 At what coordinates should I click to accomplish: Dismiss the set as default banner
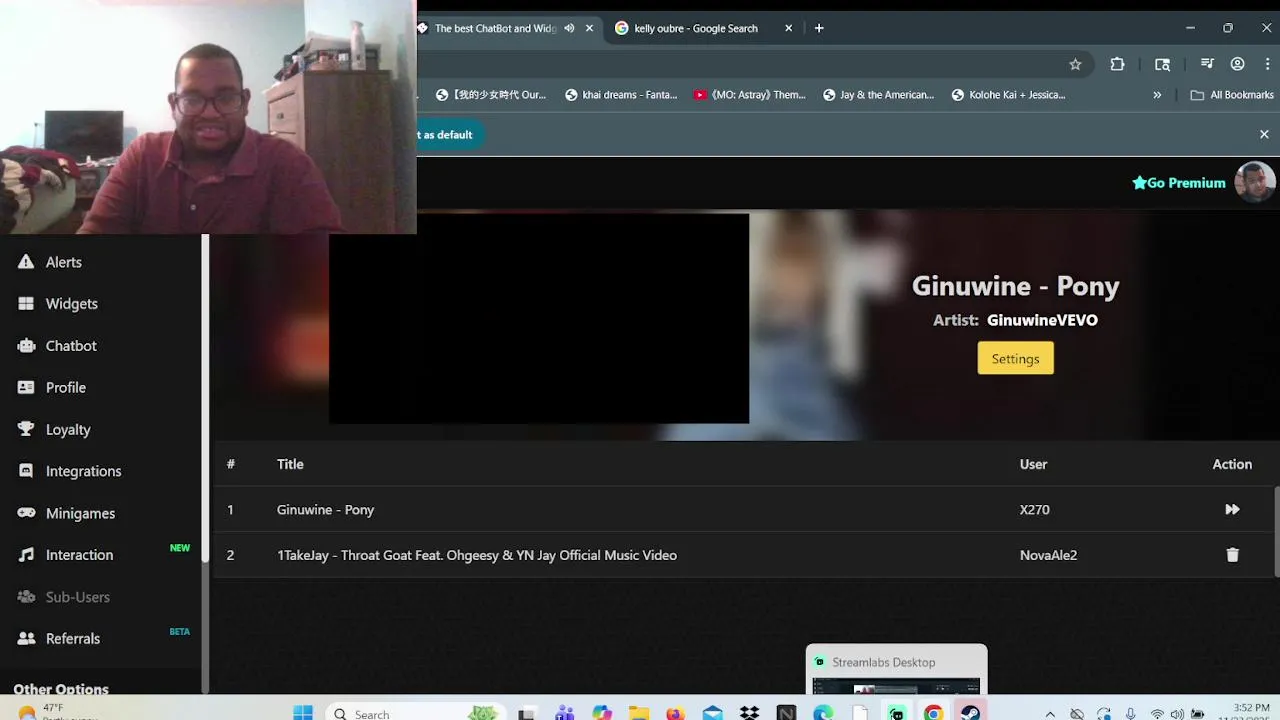[1264, 134]
